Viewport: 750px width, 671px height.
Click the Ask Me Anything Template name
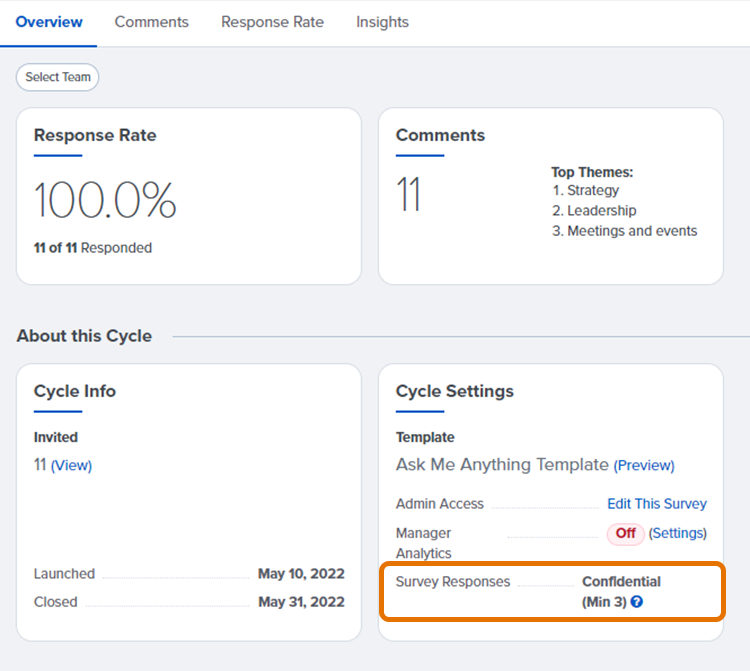point(502,464)
